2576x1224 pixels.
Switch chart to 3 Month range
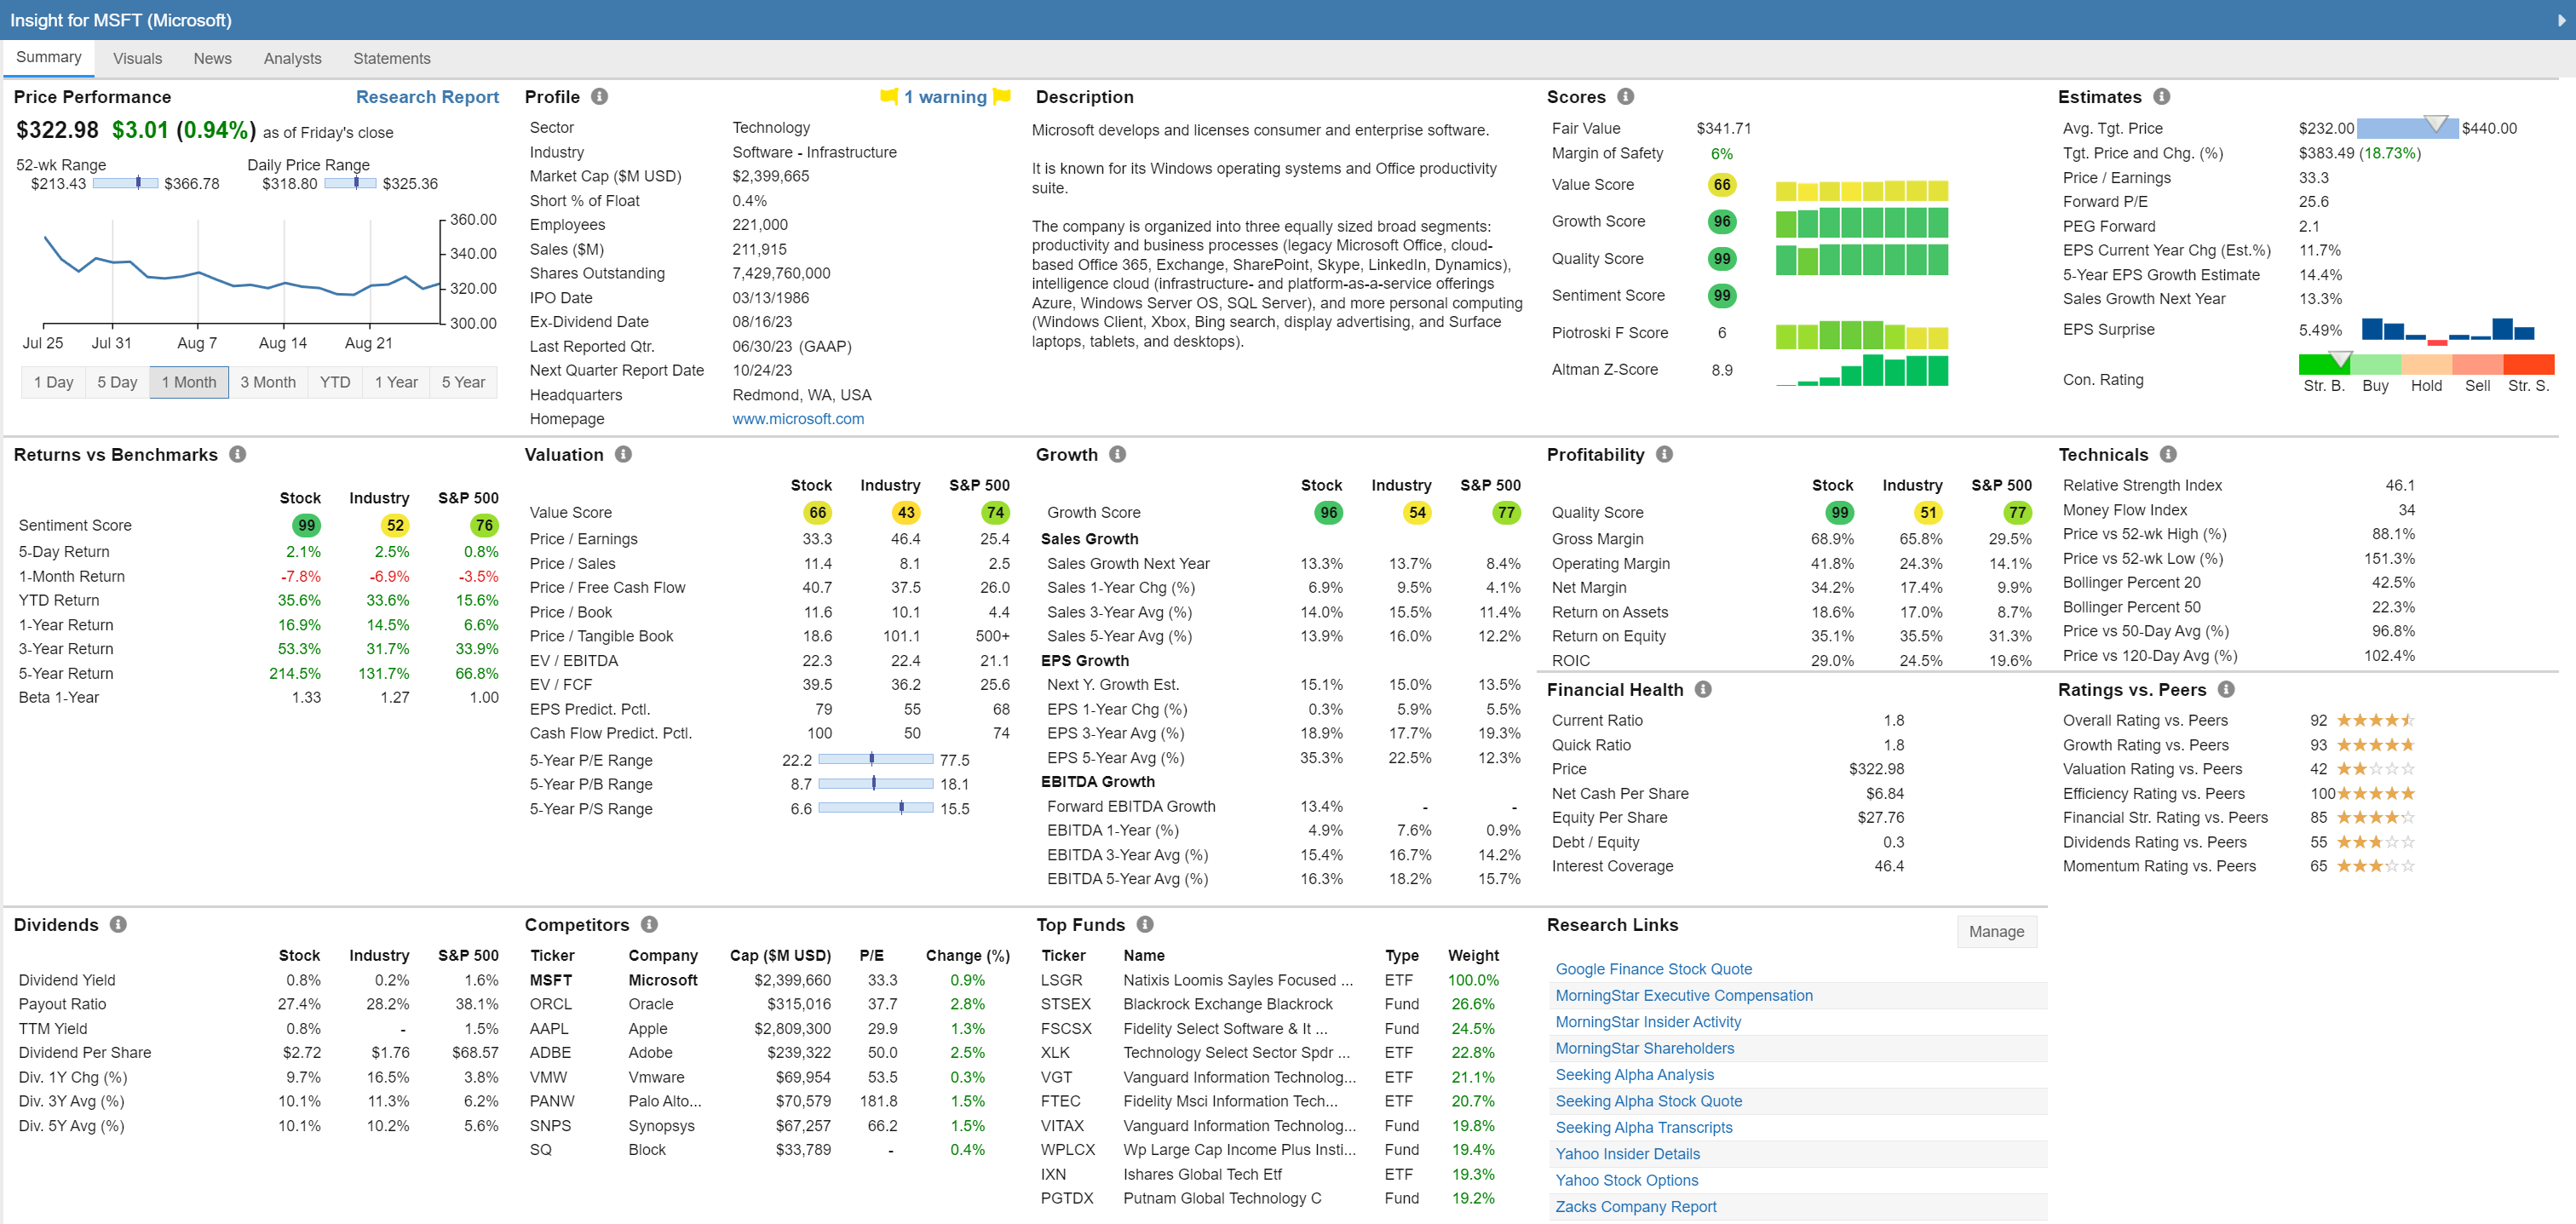[x=268, y=382]
